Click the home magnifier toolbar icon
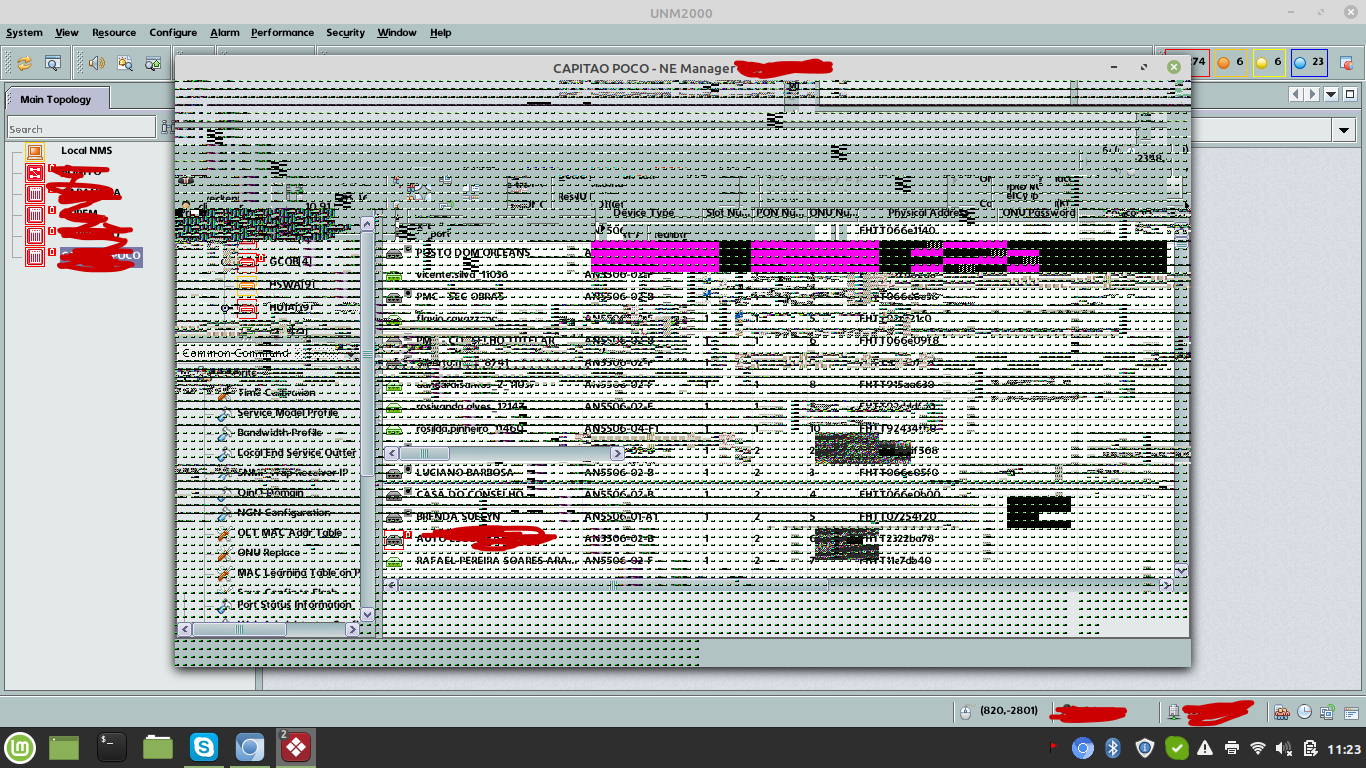 pyautogui.click(x=153, y=63)
